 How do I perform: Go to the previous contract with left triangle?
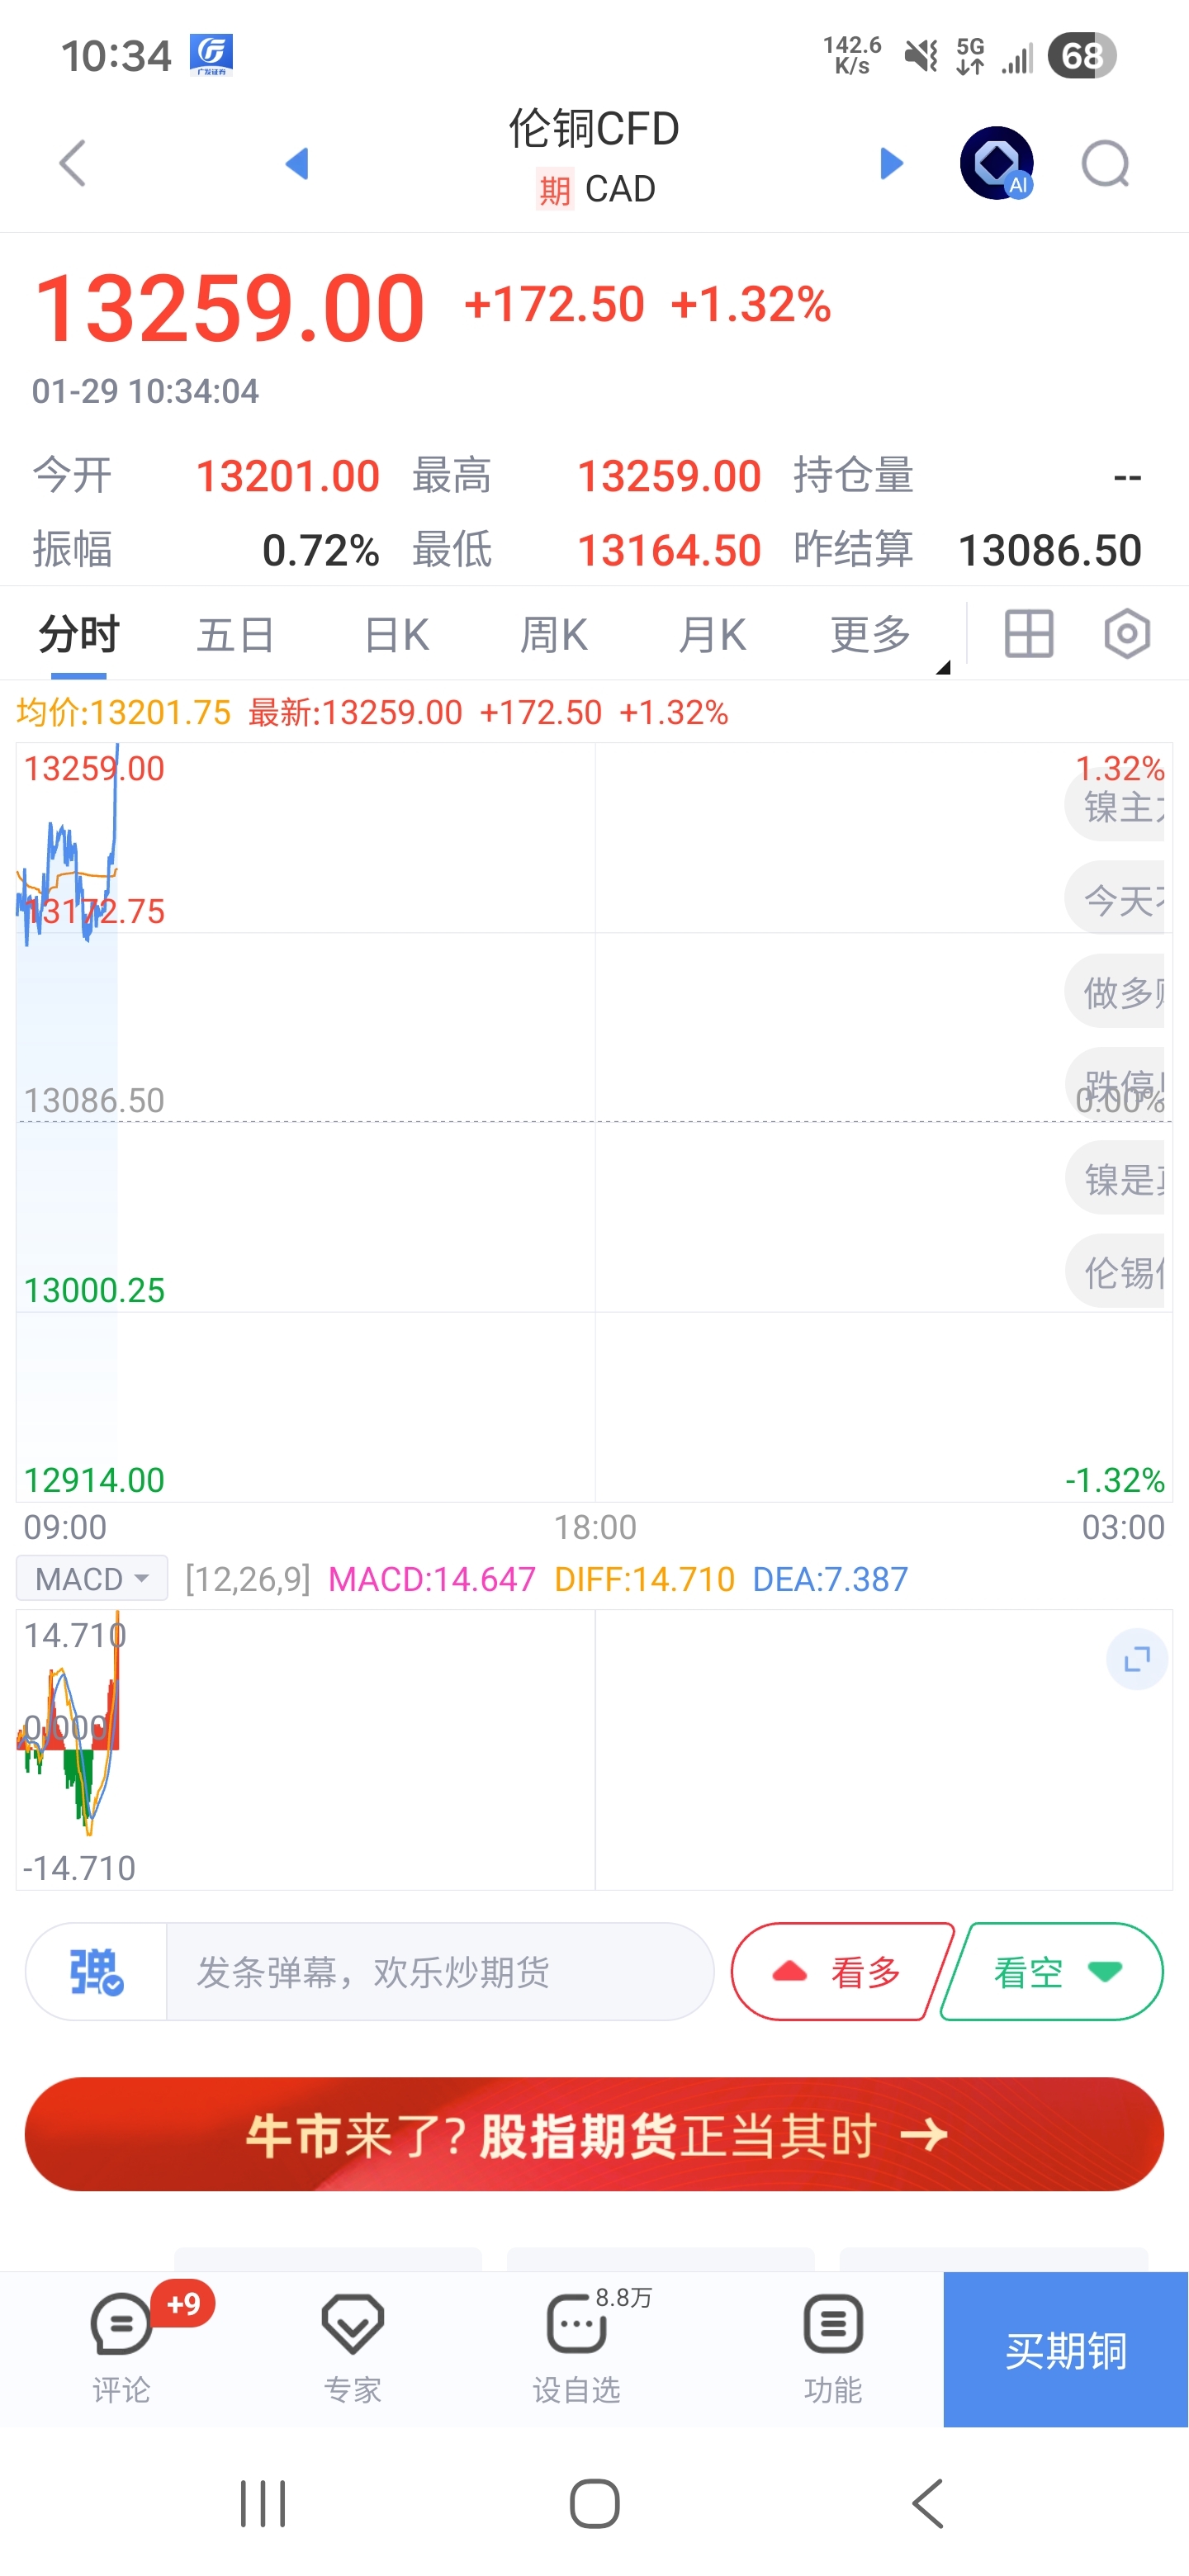[x=297, y=163]
